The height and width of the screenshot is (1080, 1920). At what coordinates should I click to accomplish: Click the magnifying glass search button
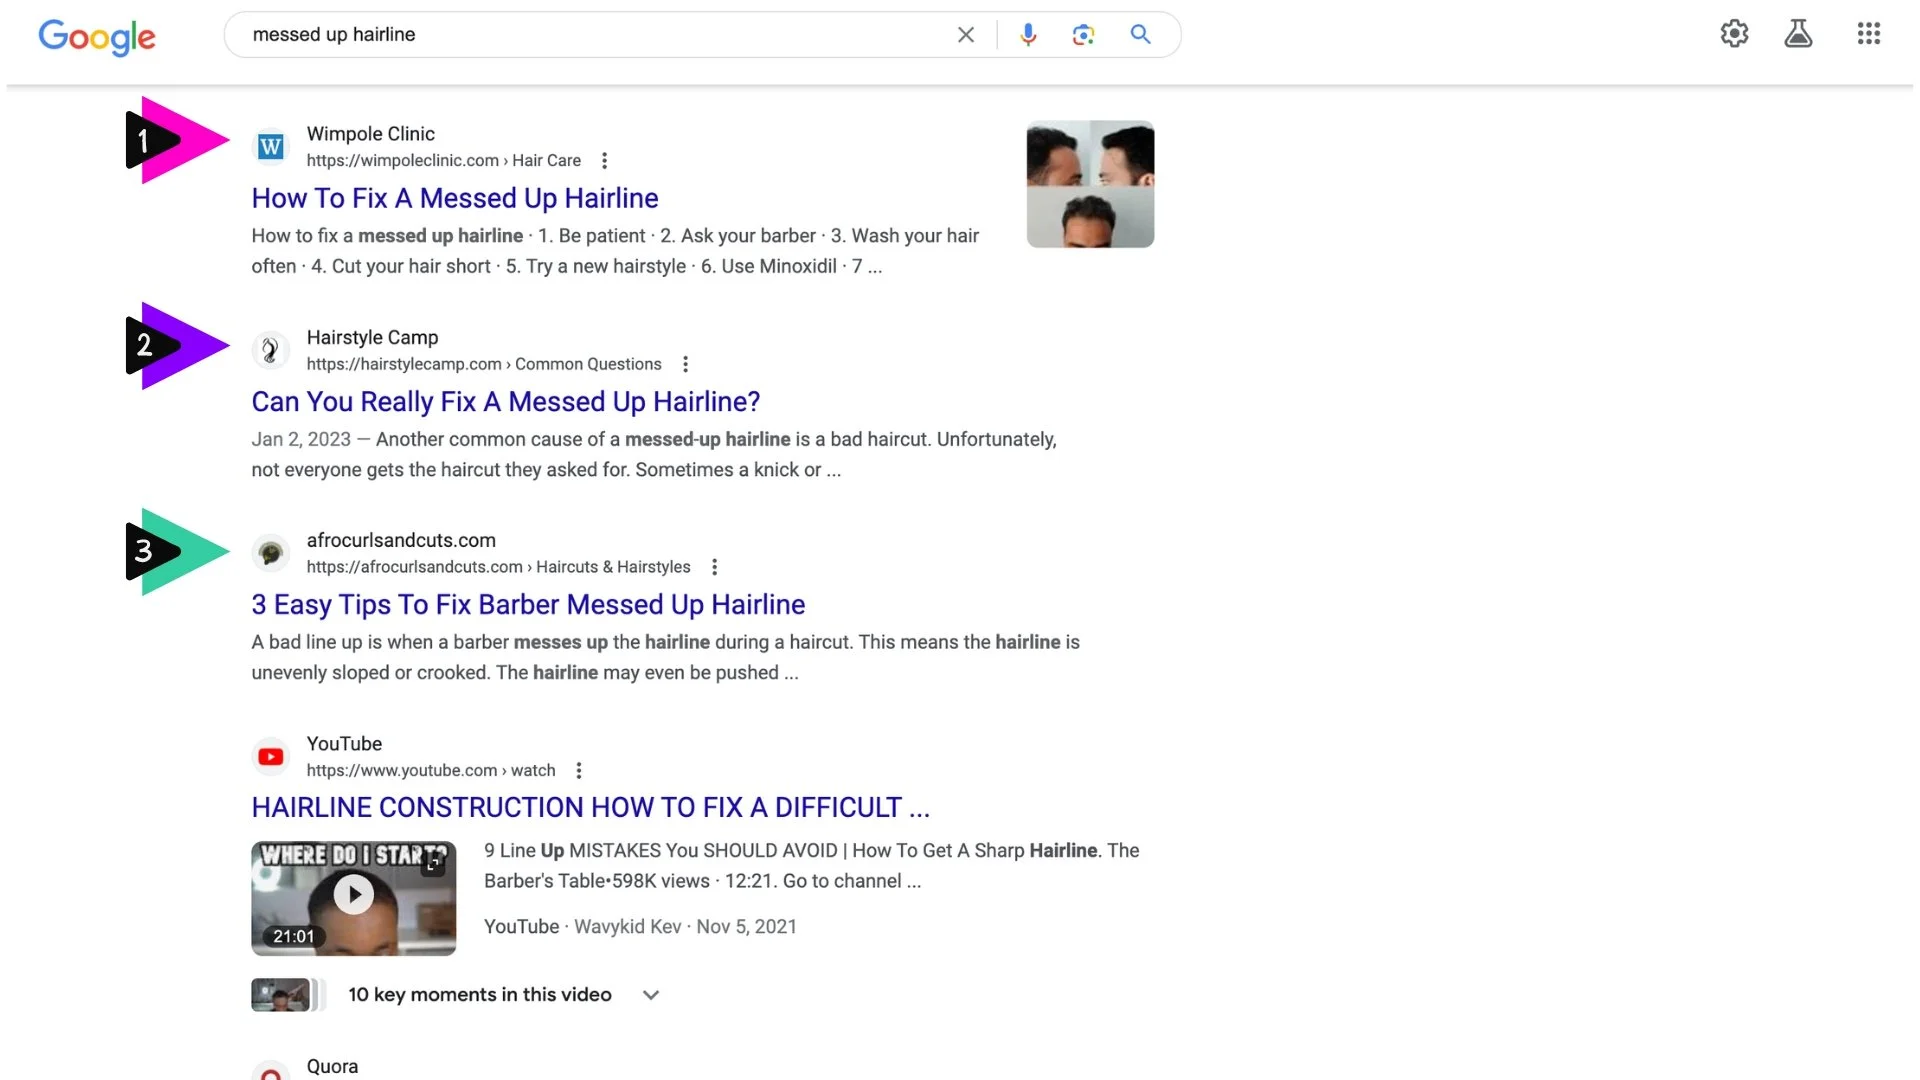1140,35
